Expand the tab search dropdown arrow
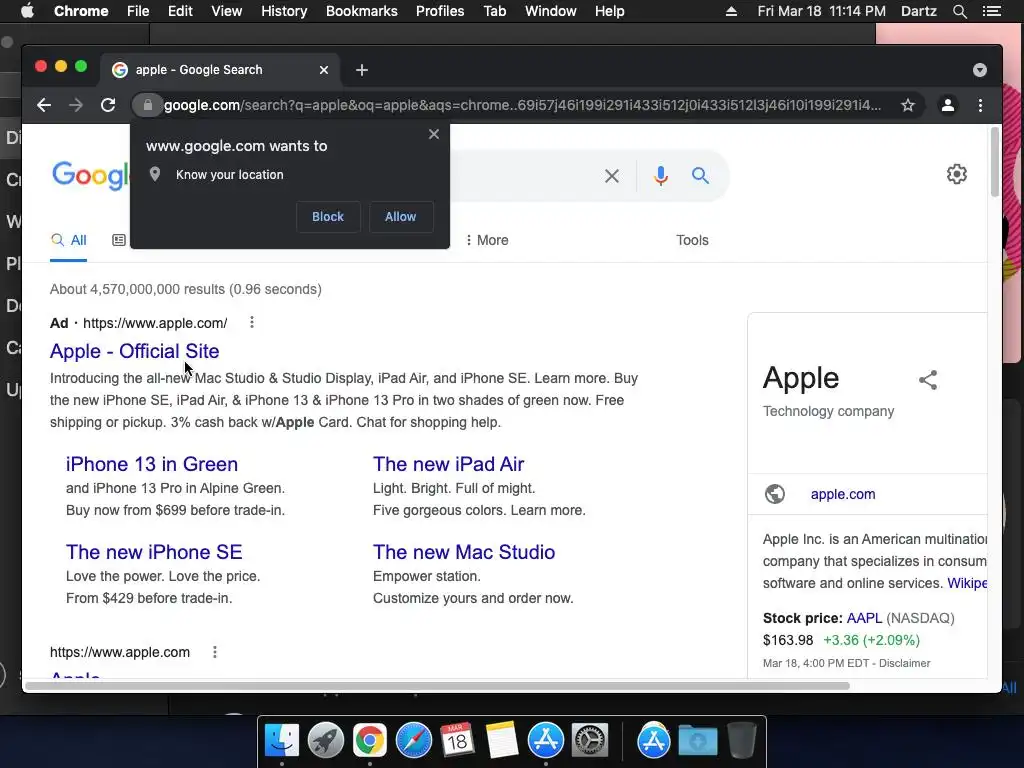This screenshot has height=768, width=1024. pyautogui.click(x=980, y=70)
